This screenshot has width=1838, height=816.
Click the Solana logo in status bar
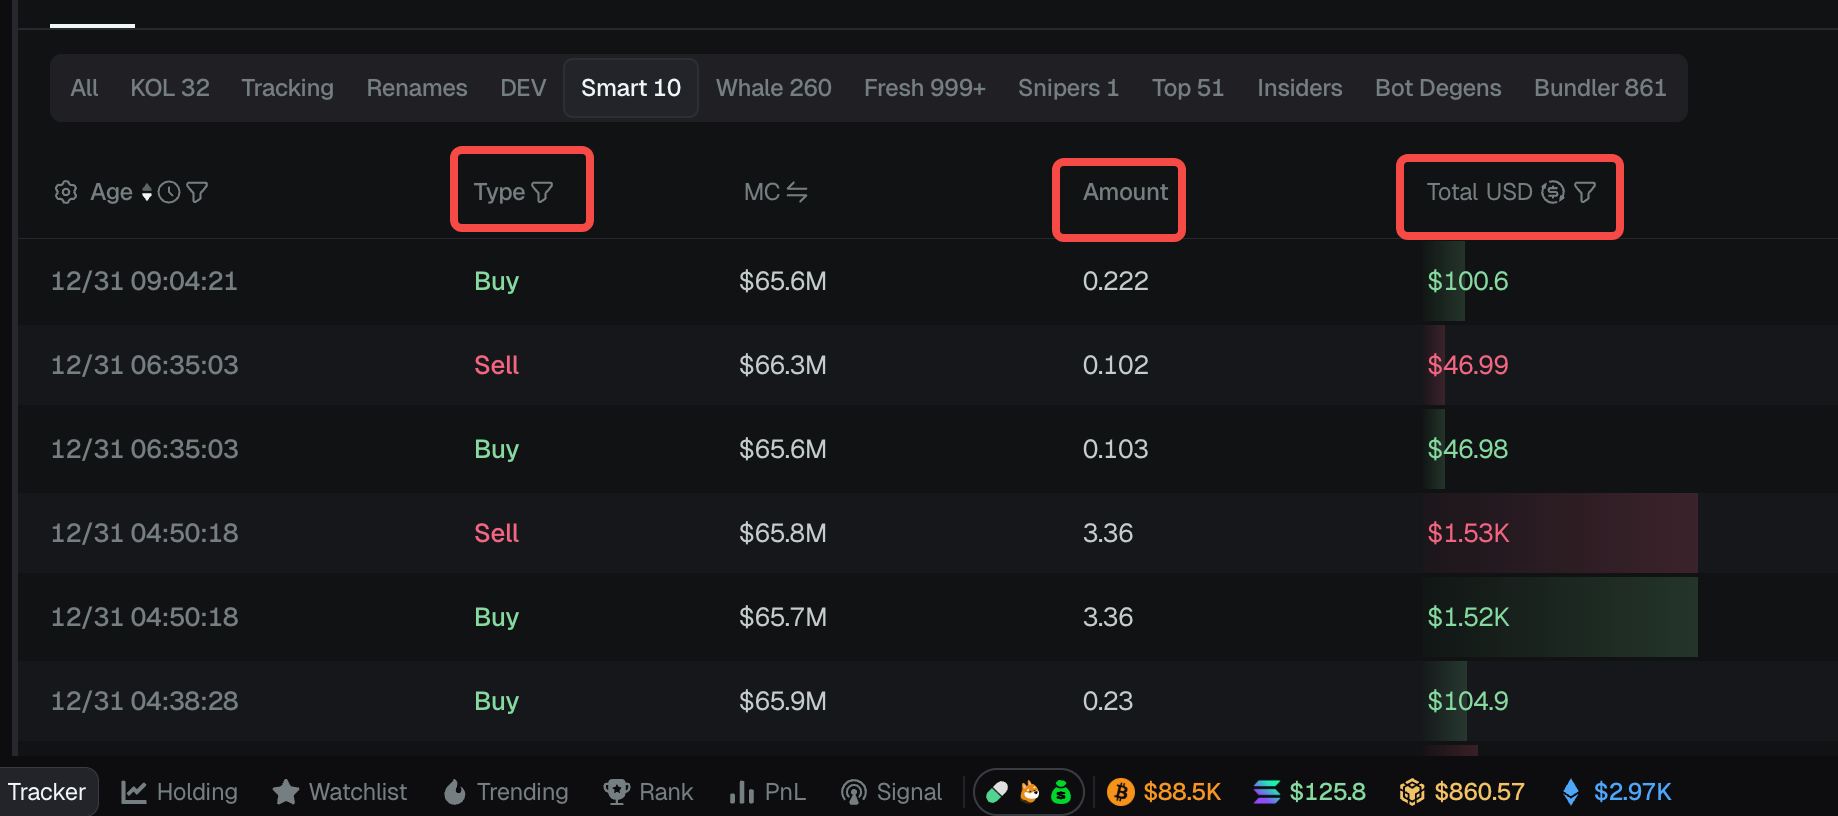(x=1266, y=792)
